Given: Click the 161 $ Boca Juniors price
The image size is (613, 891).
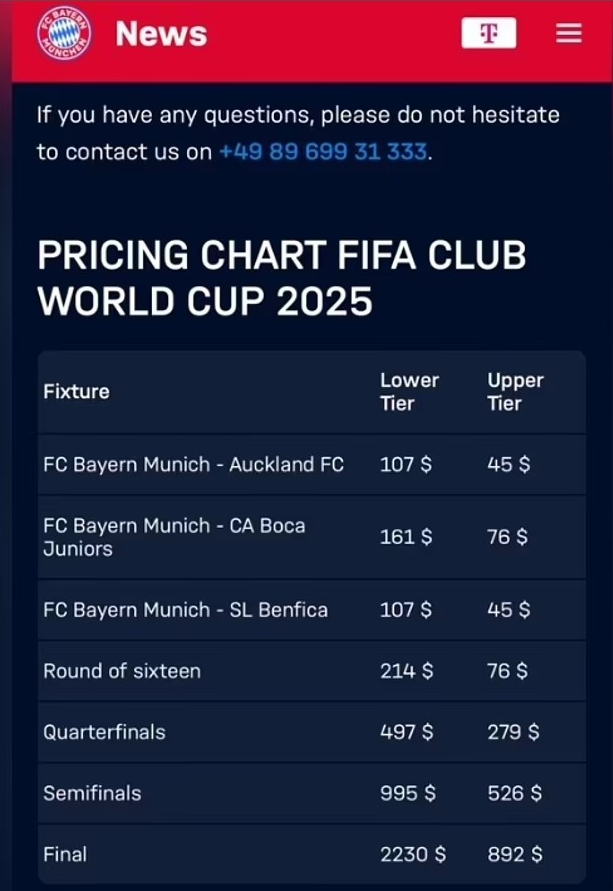Looking at the screenshot, I should coord(406,537).
